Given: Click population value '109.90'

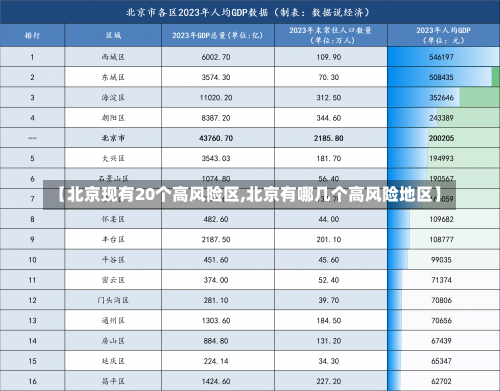Looking at the screenshot, I should click(x=329, y=57).
